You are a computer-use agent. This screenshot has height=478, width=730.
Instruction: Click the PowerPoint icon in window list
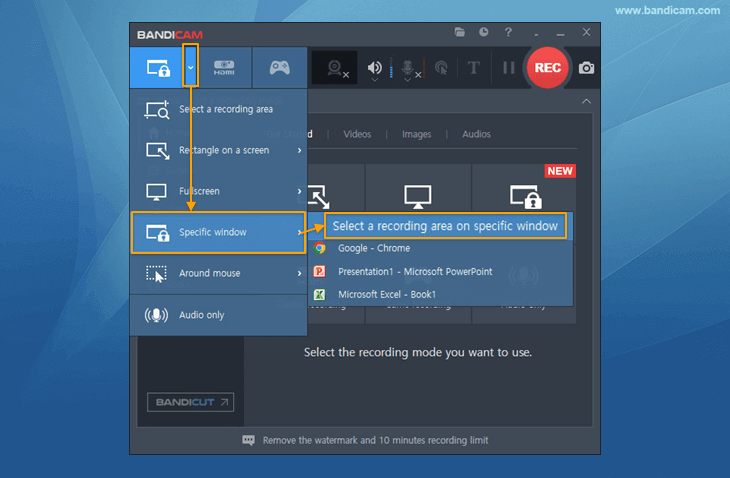click(319, 271)
